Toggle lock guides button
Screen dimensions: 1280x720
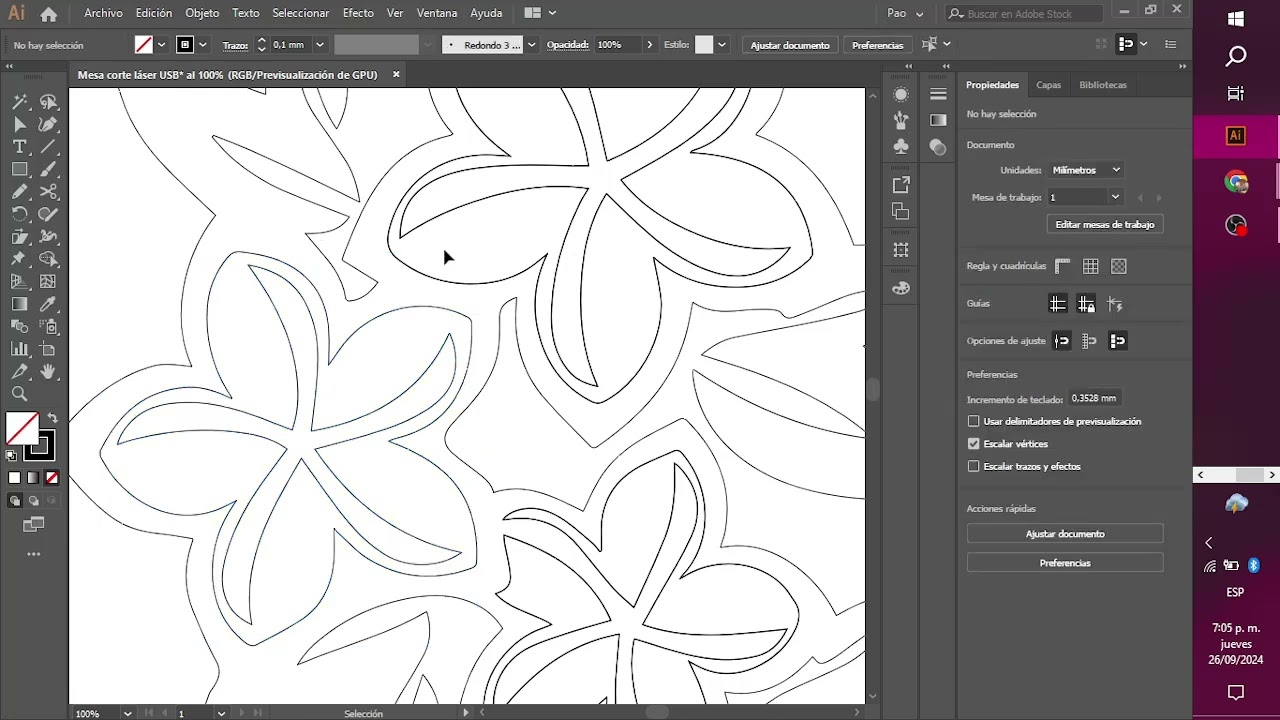pos(1086,304)
